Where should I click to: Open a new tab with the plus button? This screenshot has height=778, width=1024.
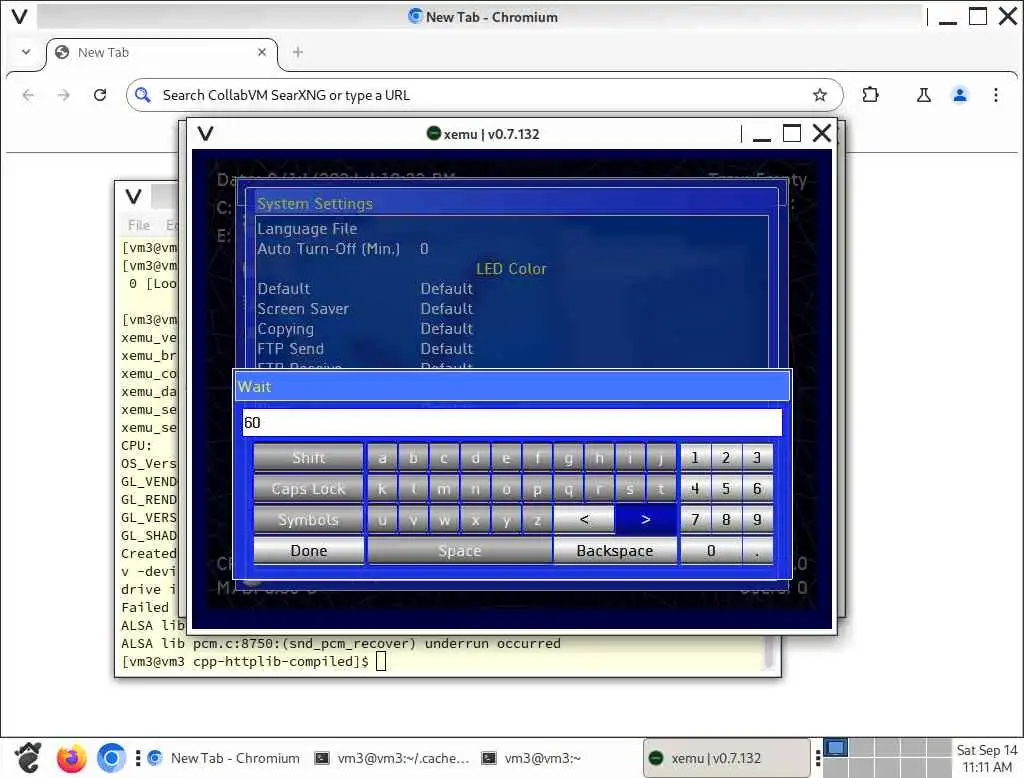(298, 52)
